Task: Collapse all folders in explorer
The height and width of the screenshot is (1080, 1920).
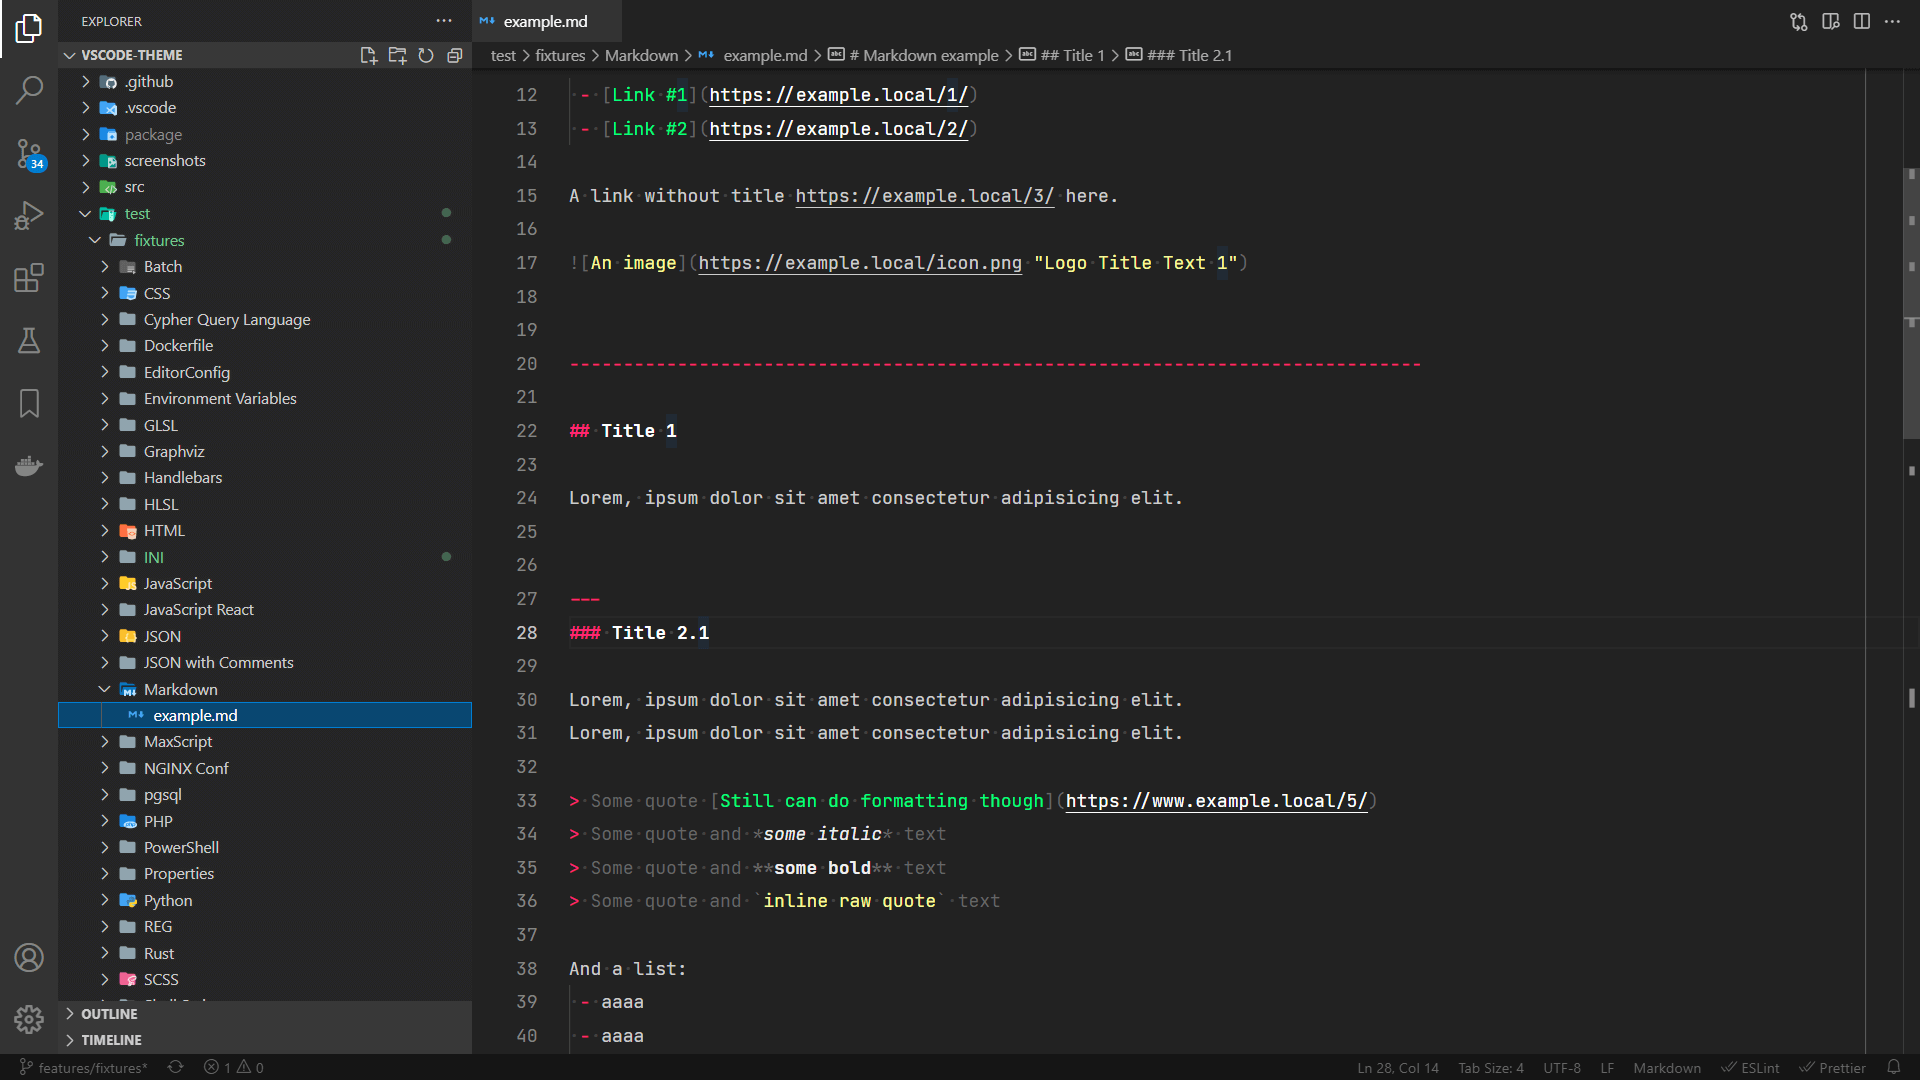Action: click(x=455, y=55)
